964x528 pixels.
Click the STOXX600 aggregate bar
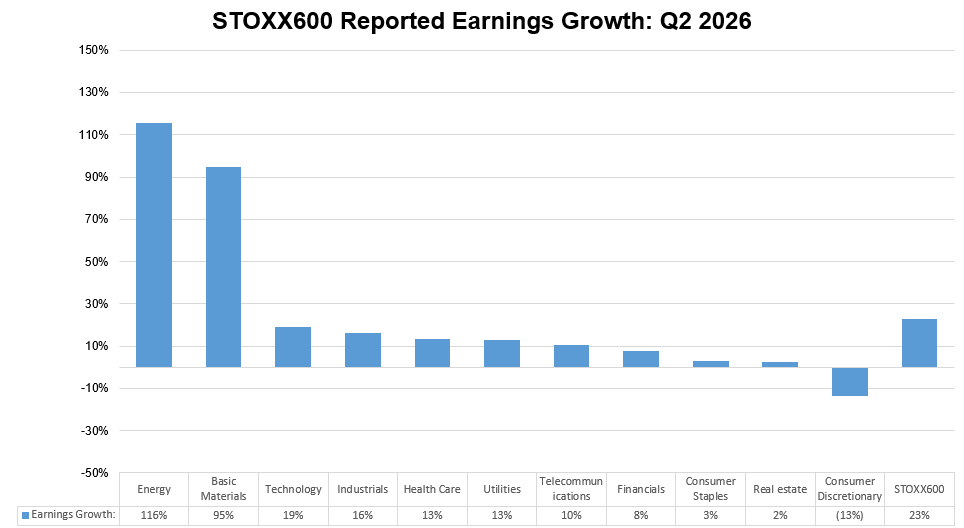coord(919,343)
